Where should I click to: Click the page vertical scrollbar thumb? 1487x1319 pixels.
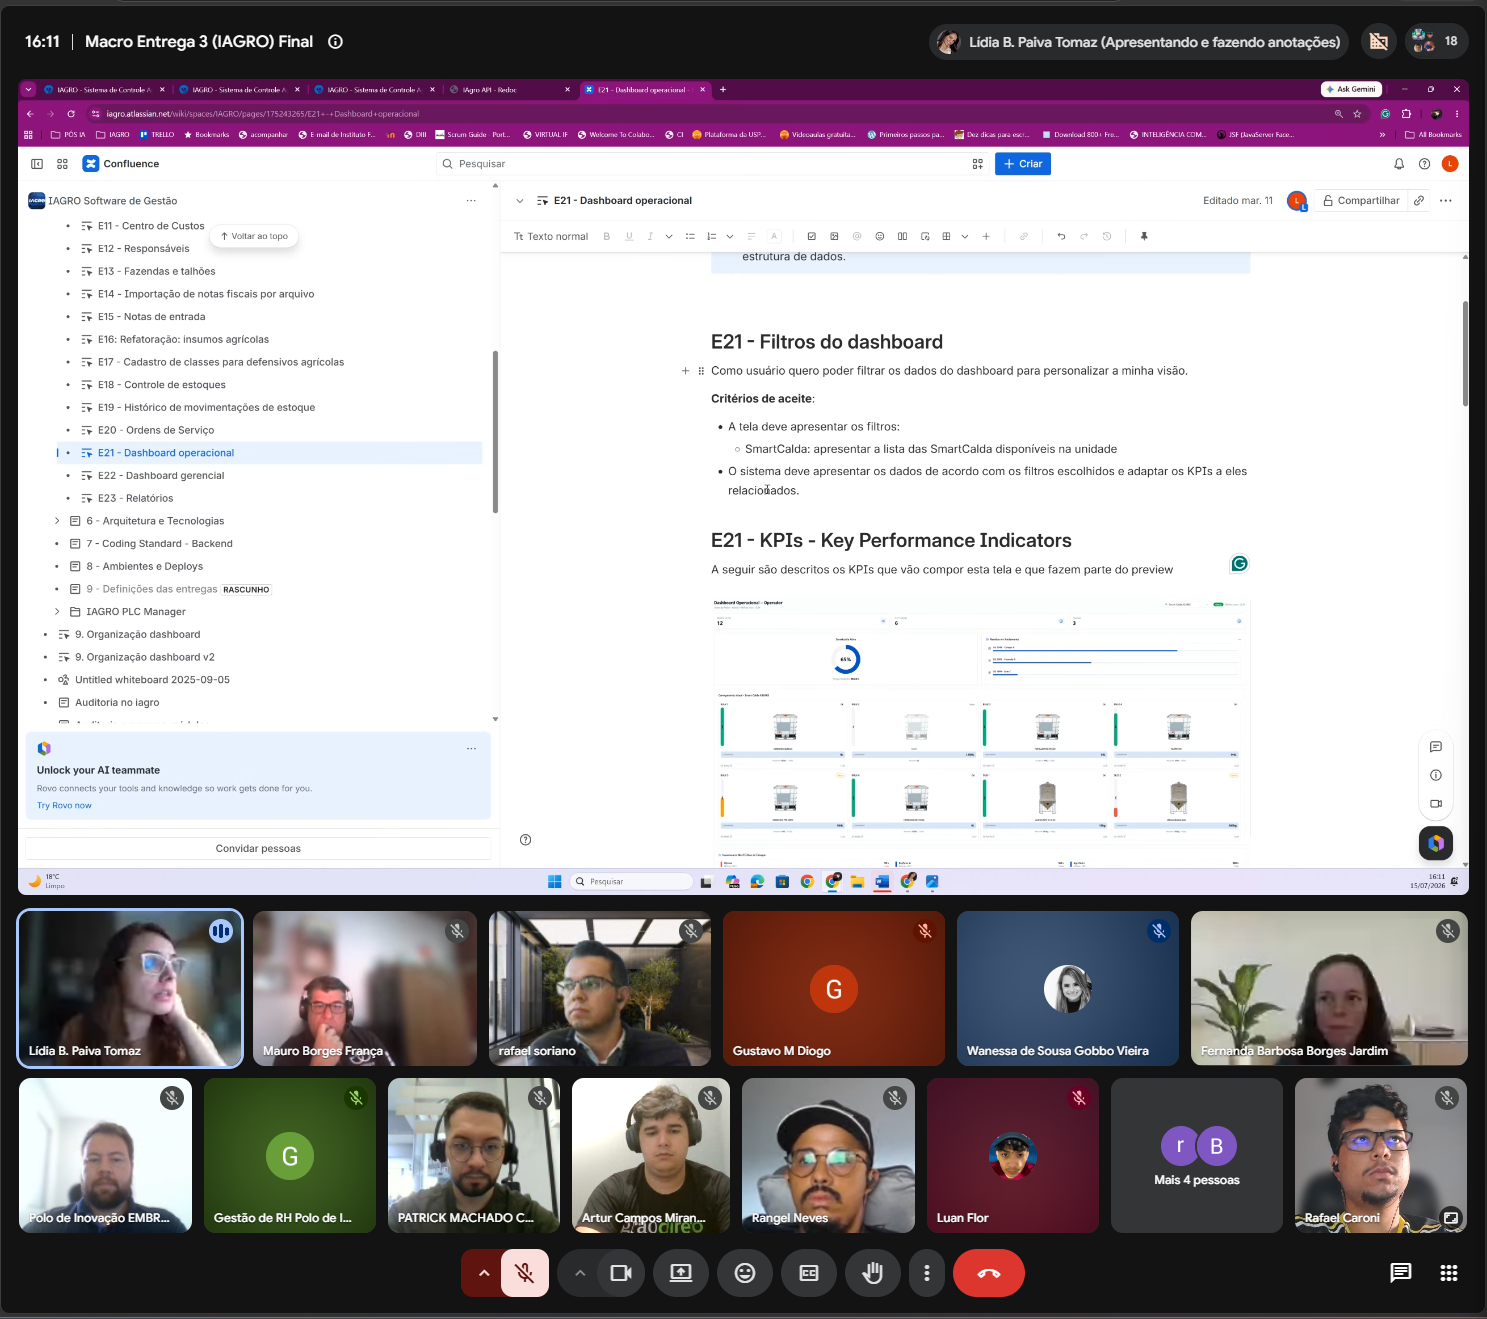[1465, 352]
